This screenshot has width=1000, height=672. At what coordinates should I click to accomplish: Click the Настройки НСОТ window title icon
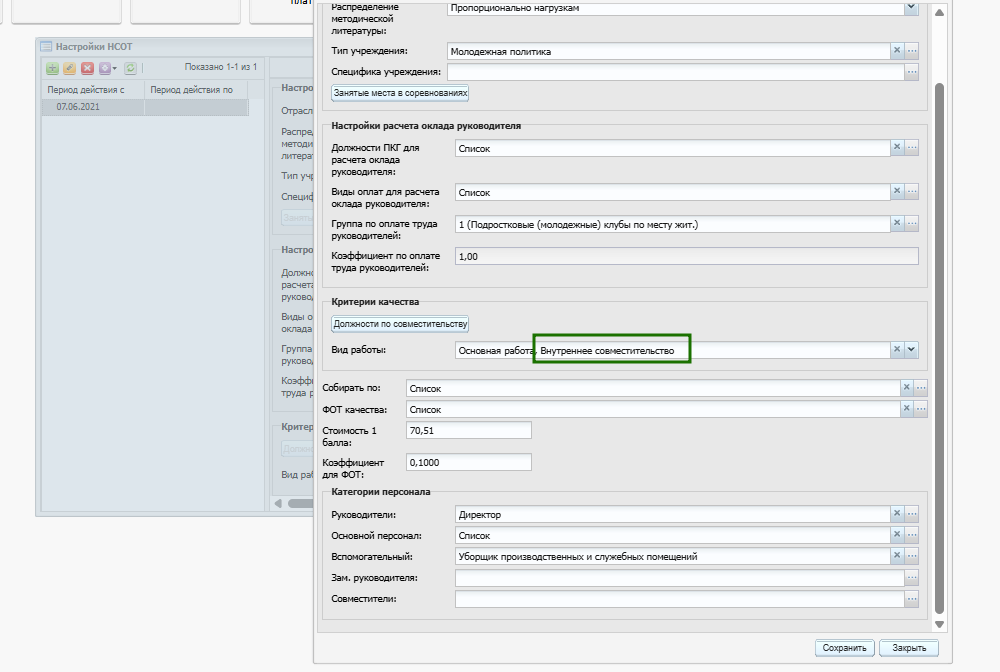click(46, 47)
